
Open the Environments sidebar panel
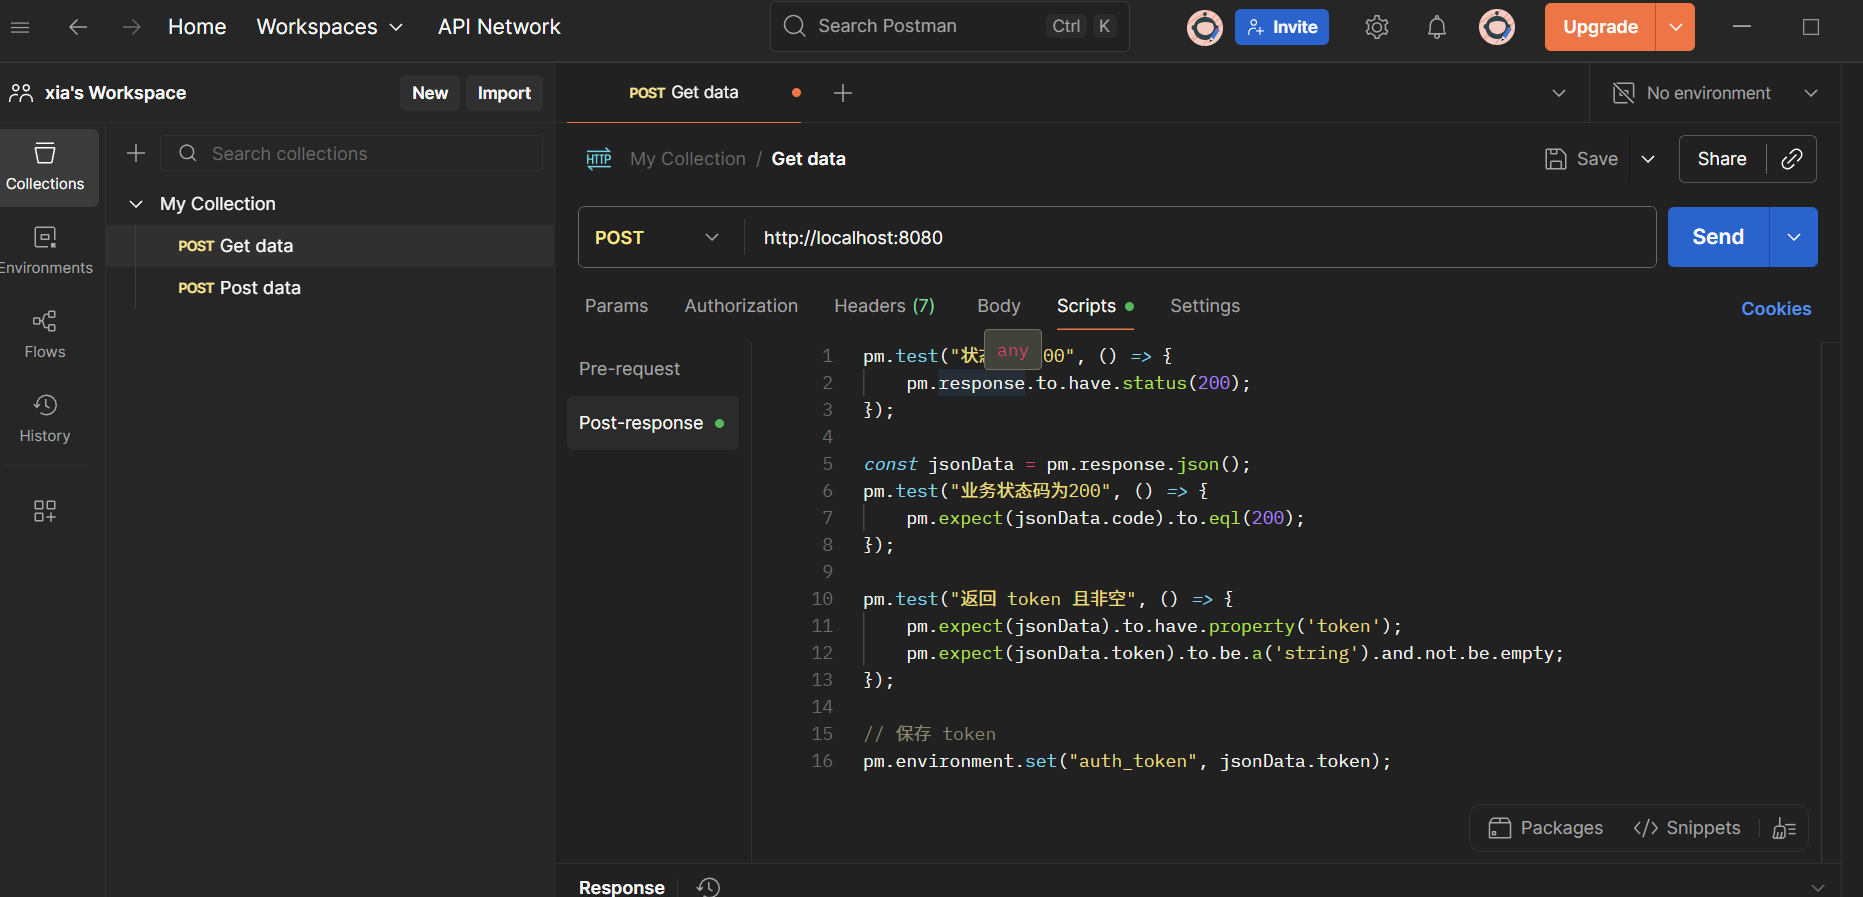click(45, 251)
